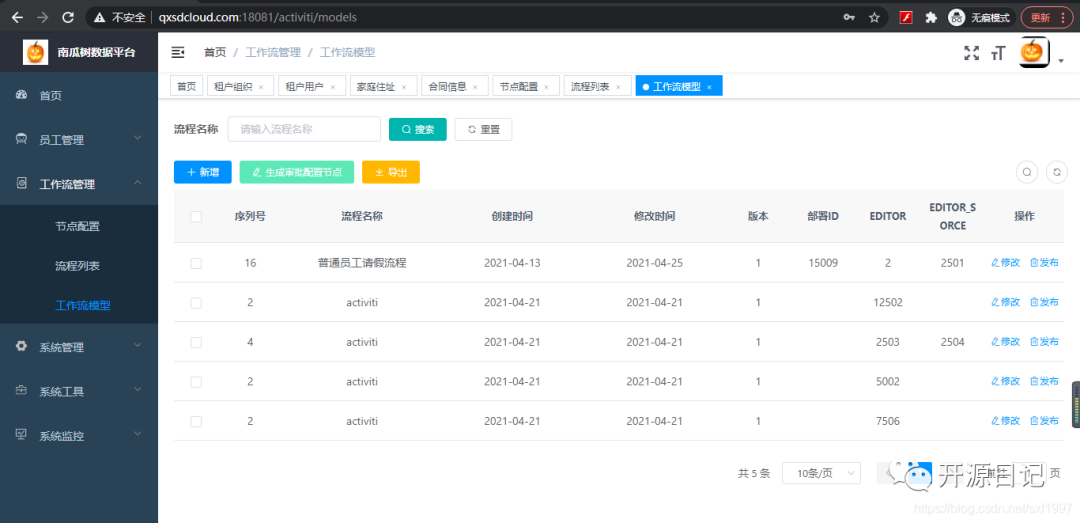
Task: Click the 搜索 button
Action: (417, 129)
